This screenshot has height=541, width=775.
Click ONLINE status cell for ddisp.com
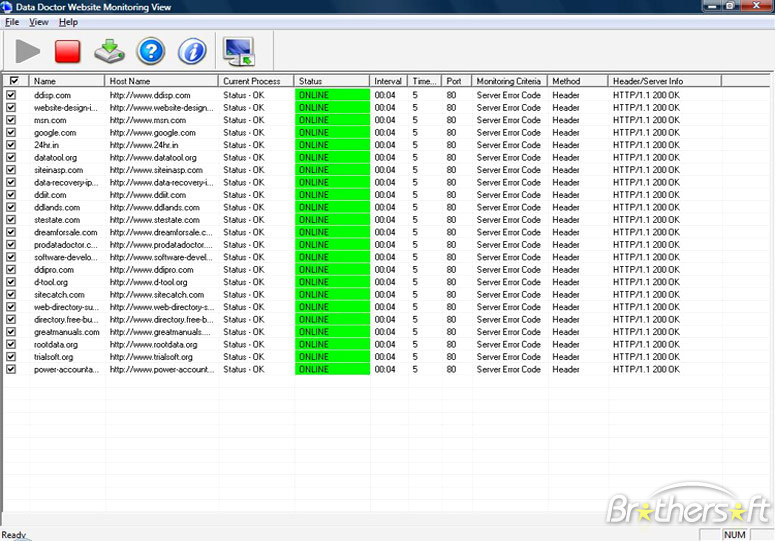pyautogui.click(x=332, y=95)
